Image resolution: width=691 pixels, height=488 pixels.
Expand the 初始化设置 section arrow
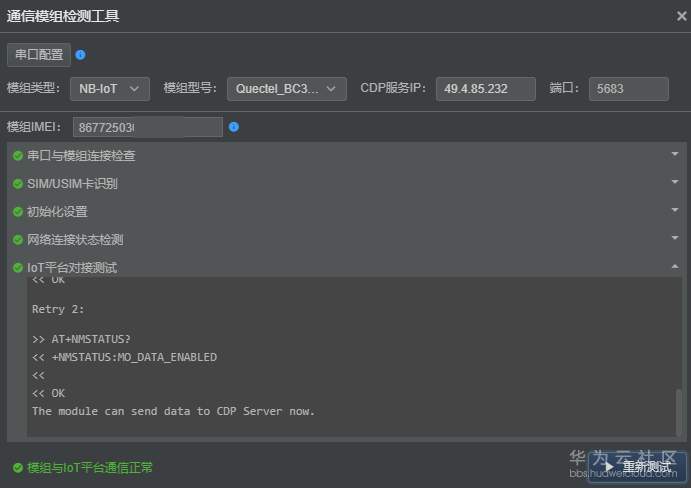tap(675, 210)
